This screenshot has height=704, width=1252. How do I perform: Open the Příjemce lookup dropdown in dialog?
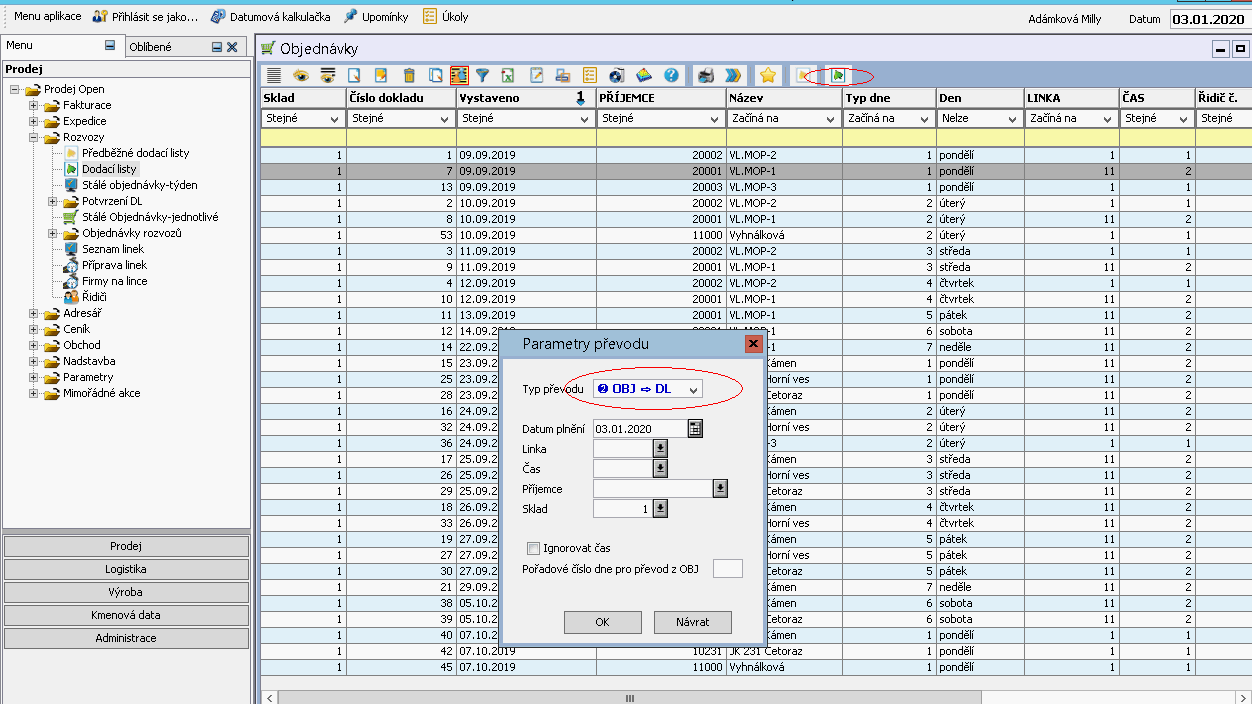pos(720,488)
